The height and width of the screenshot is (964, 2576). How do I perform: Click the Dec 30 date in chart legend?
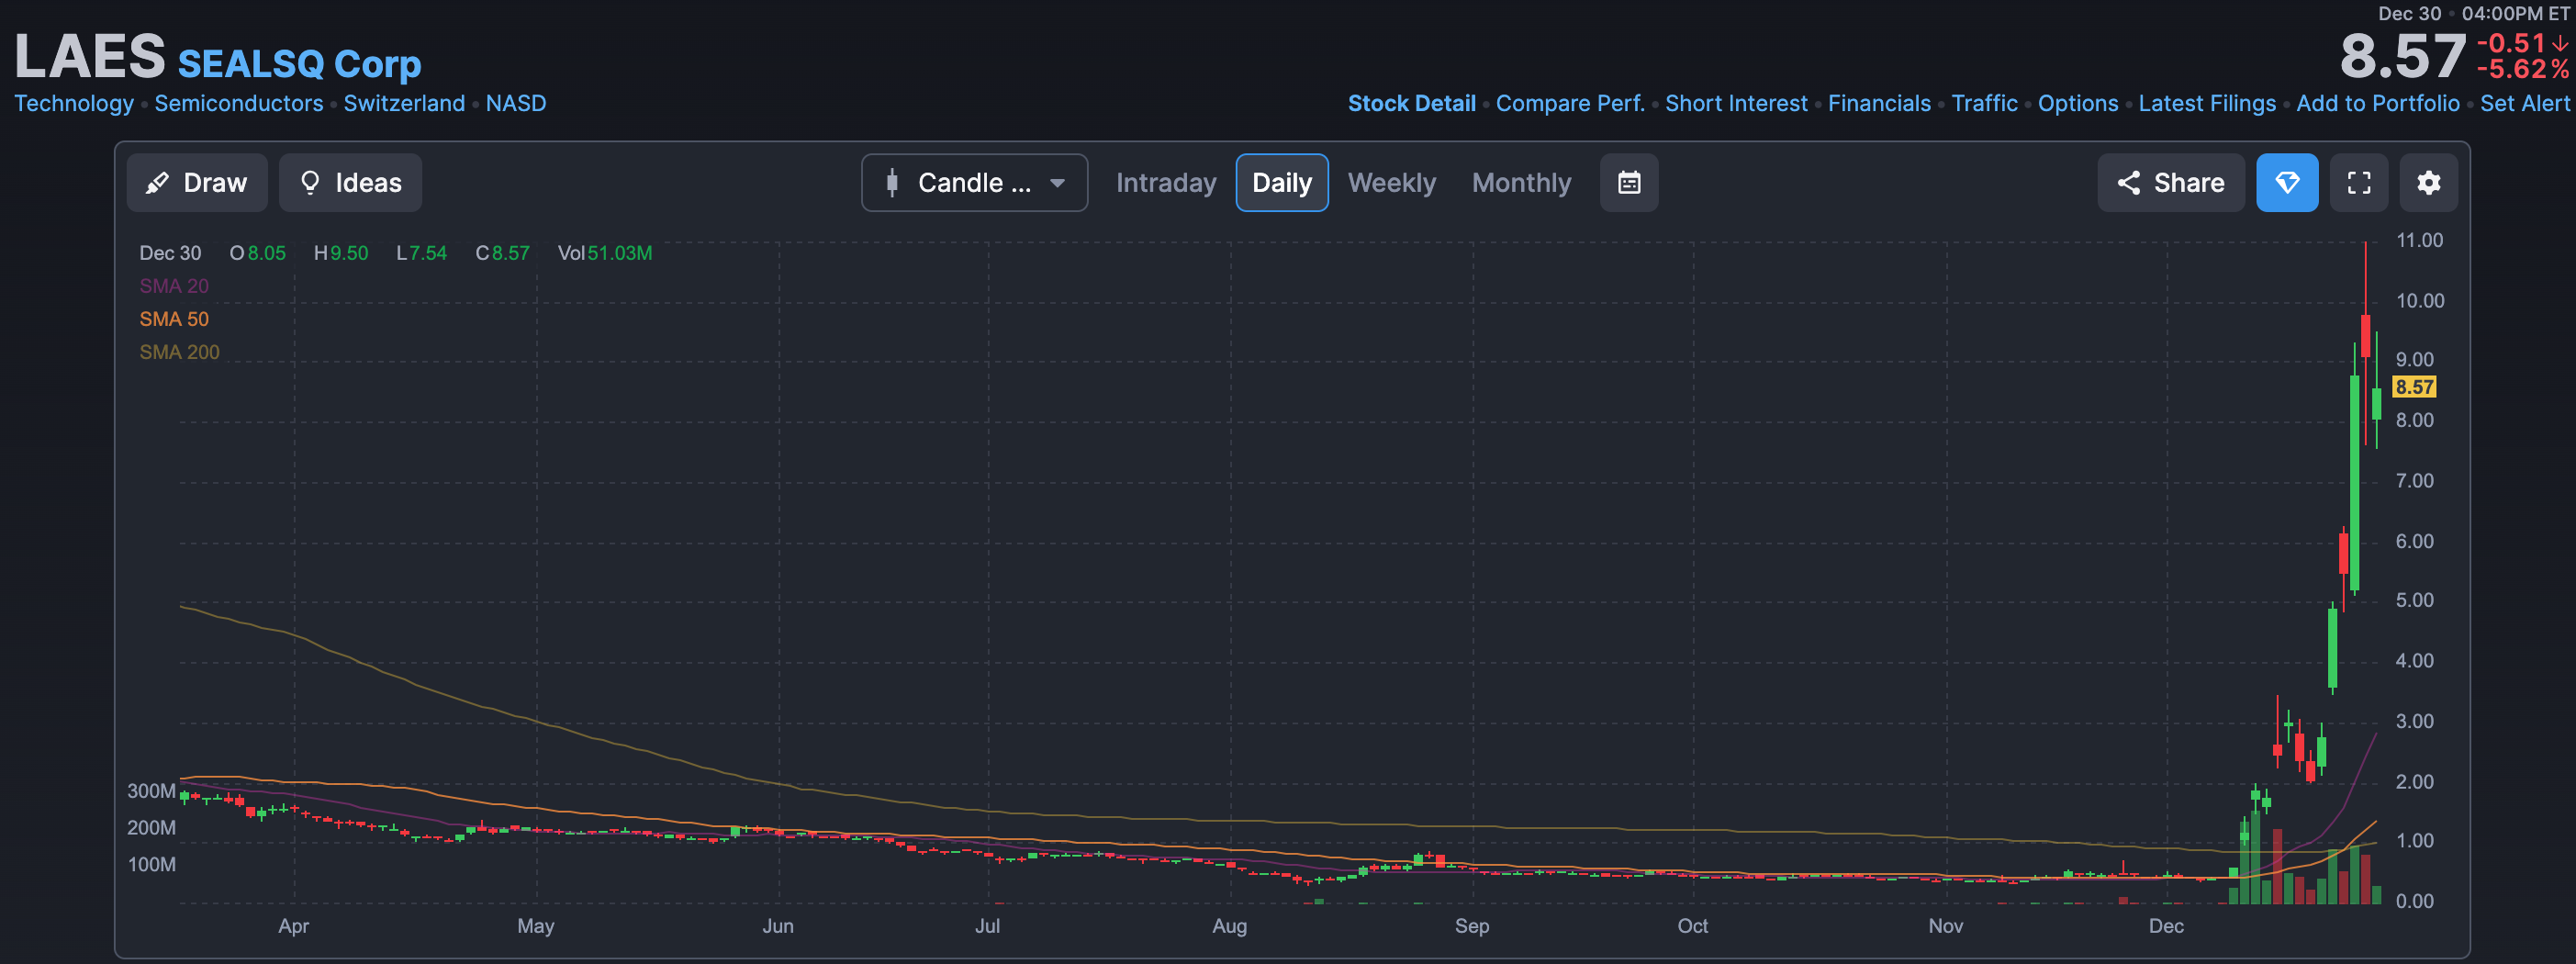tap(170, 253)
